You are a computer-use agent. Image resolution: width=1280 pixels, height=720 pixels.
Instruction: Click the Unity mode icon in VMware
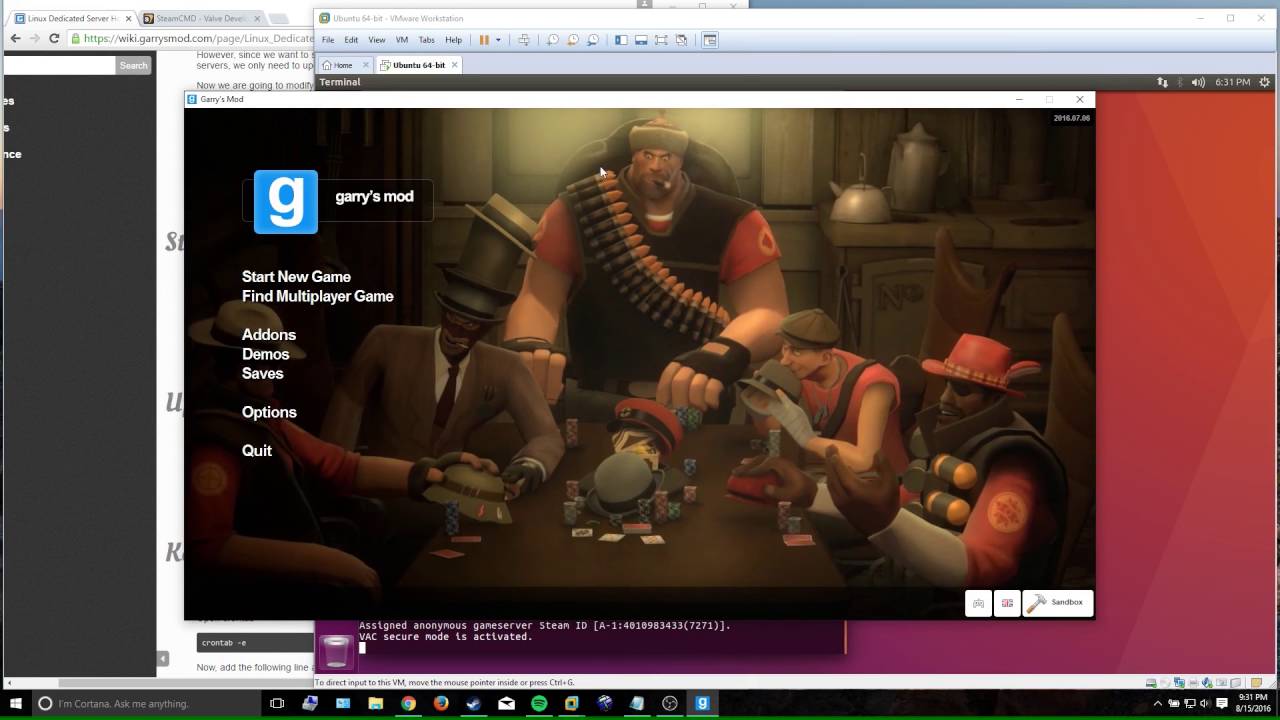[x=681, y=40]
